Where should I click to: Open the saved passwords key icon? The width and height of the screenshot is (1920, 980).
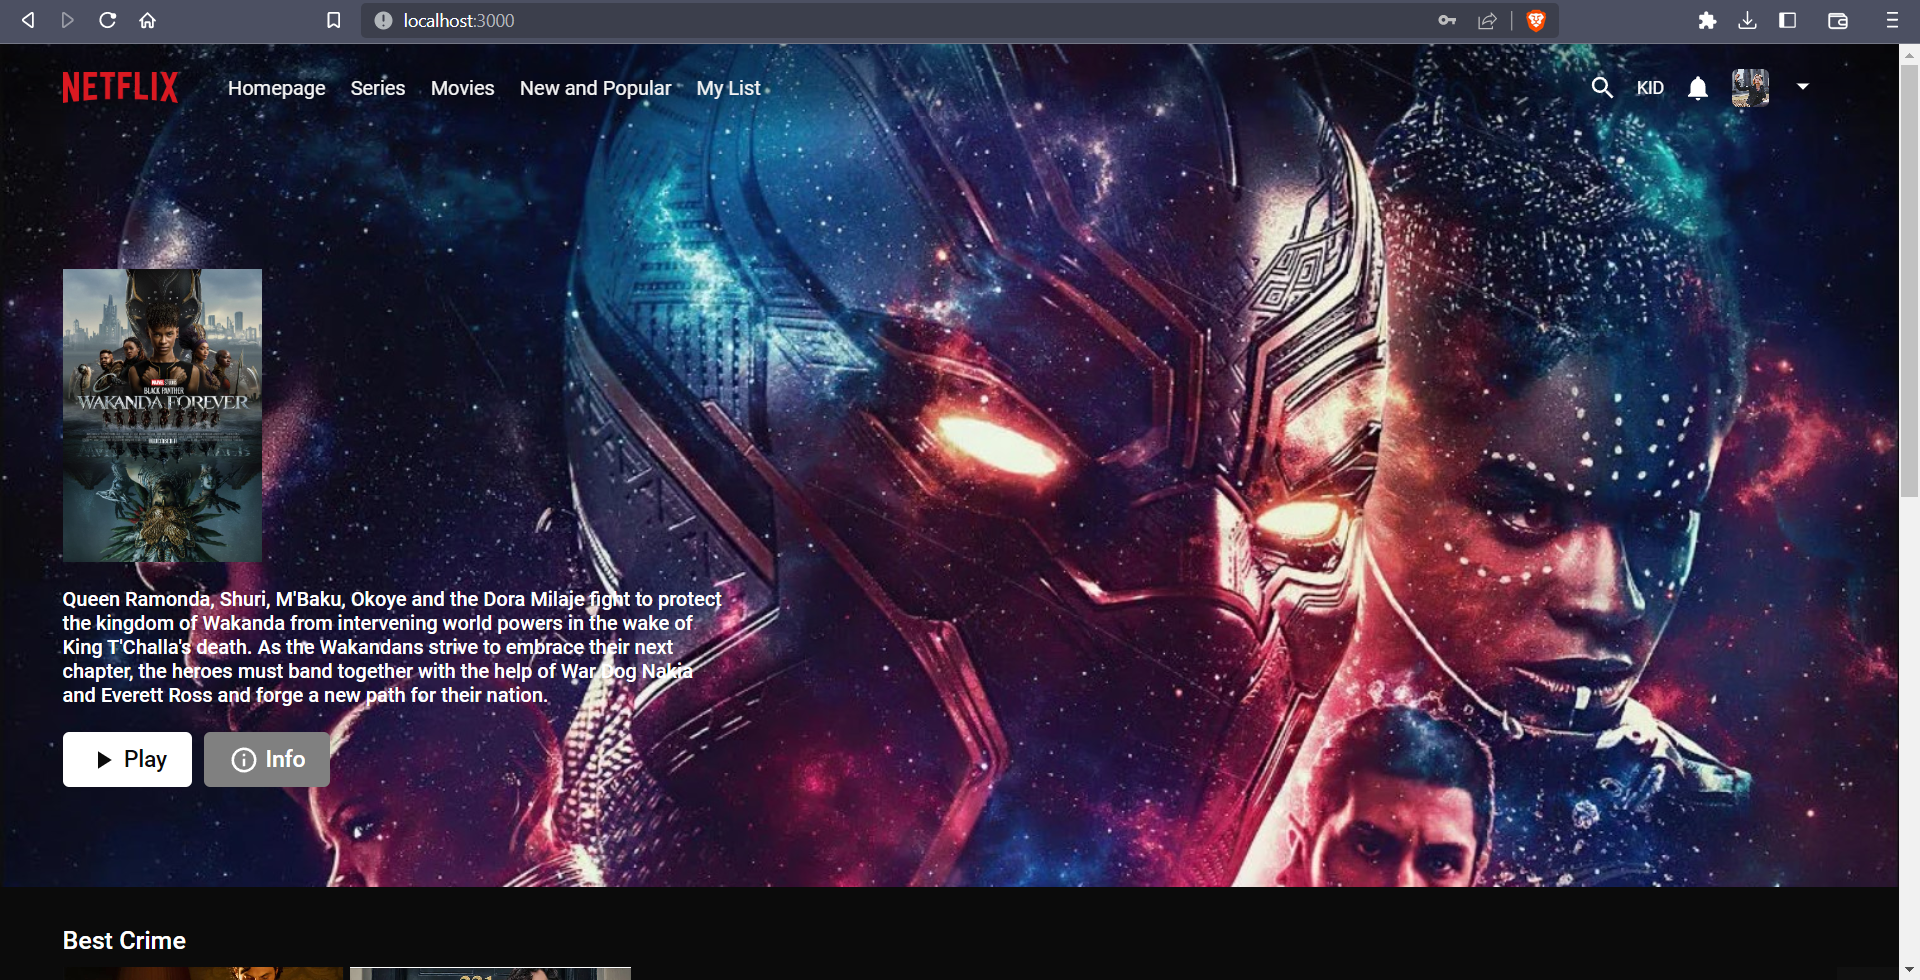click(x=1447, y=20)
